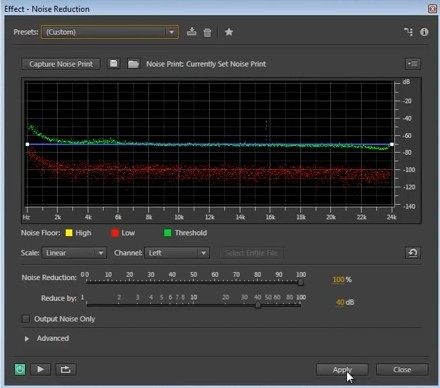The width and height of the screenshot is (440, 388).
Task: Reset the graph curve with the reset icon
Action: tap(413, 253)
